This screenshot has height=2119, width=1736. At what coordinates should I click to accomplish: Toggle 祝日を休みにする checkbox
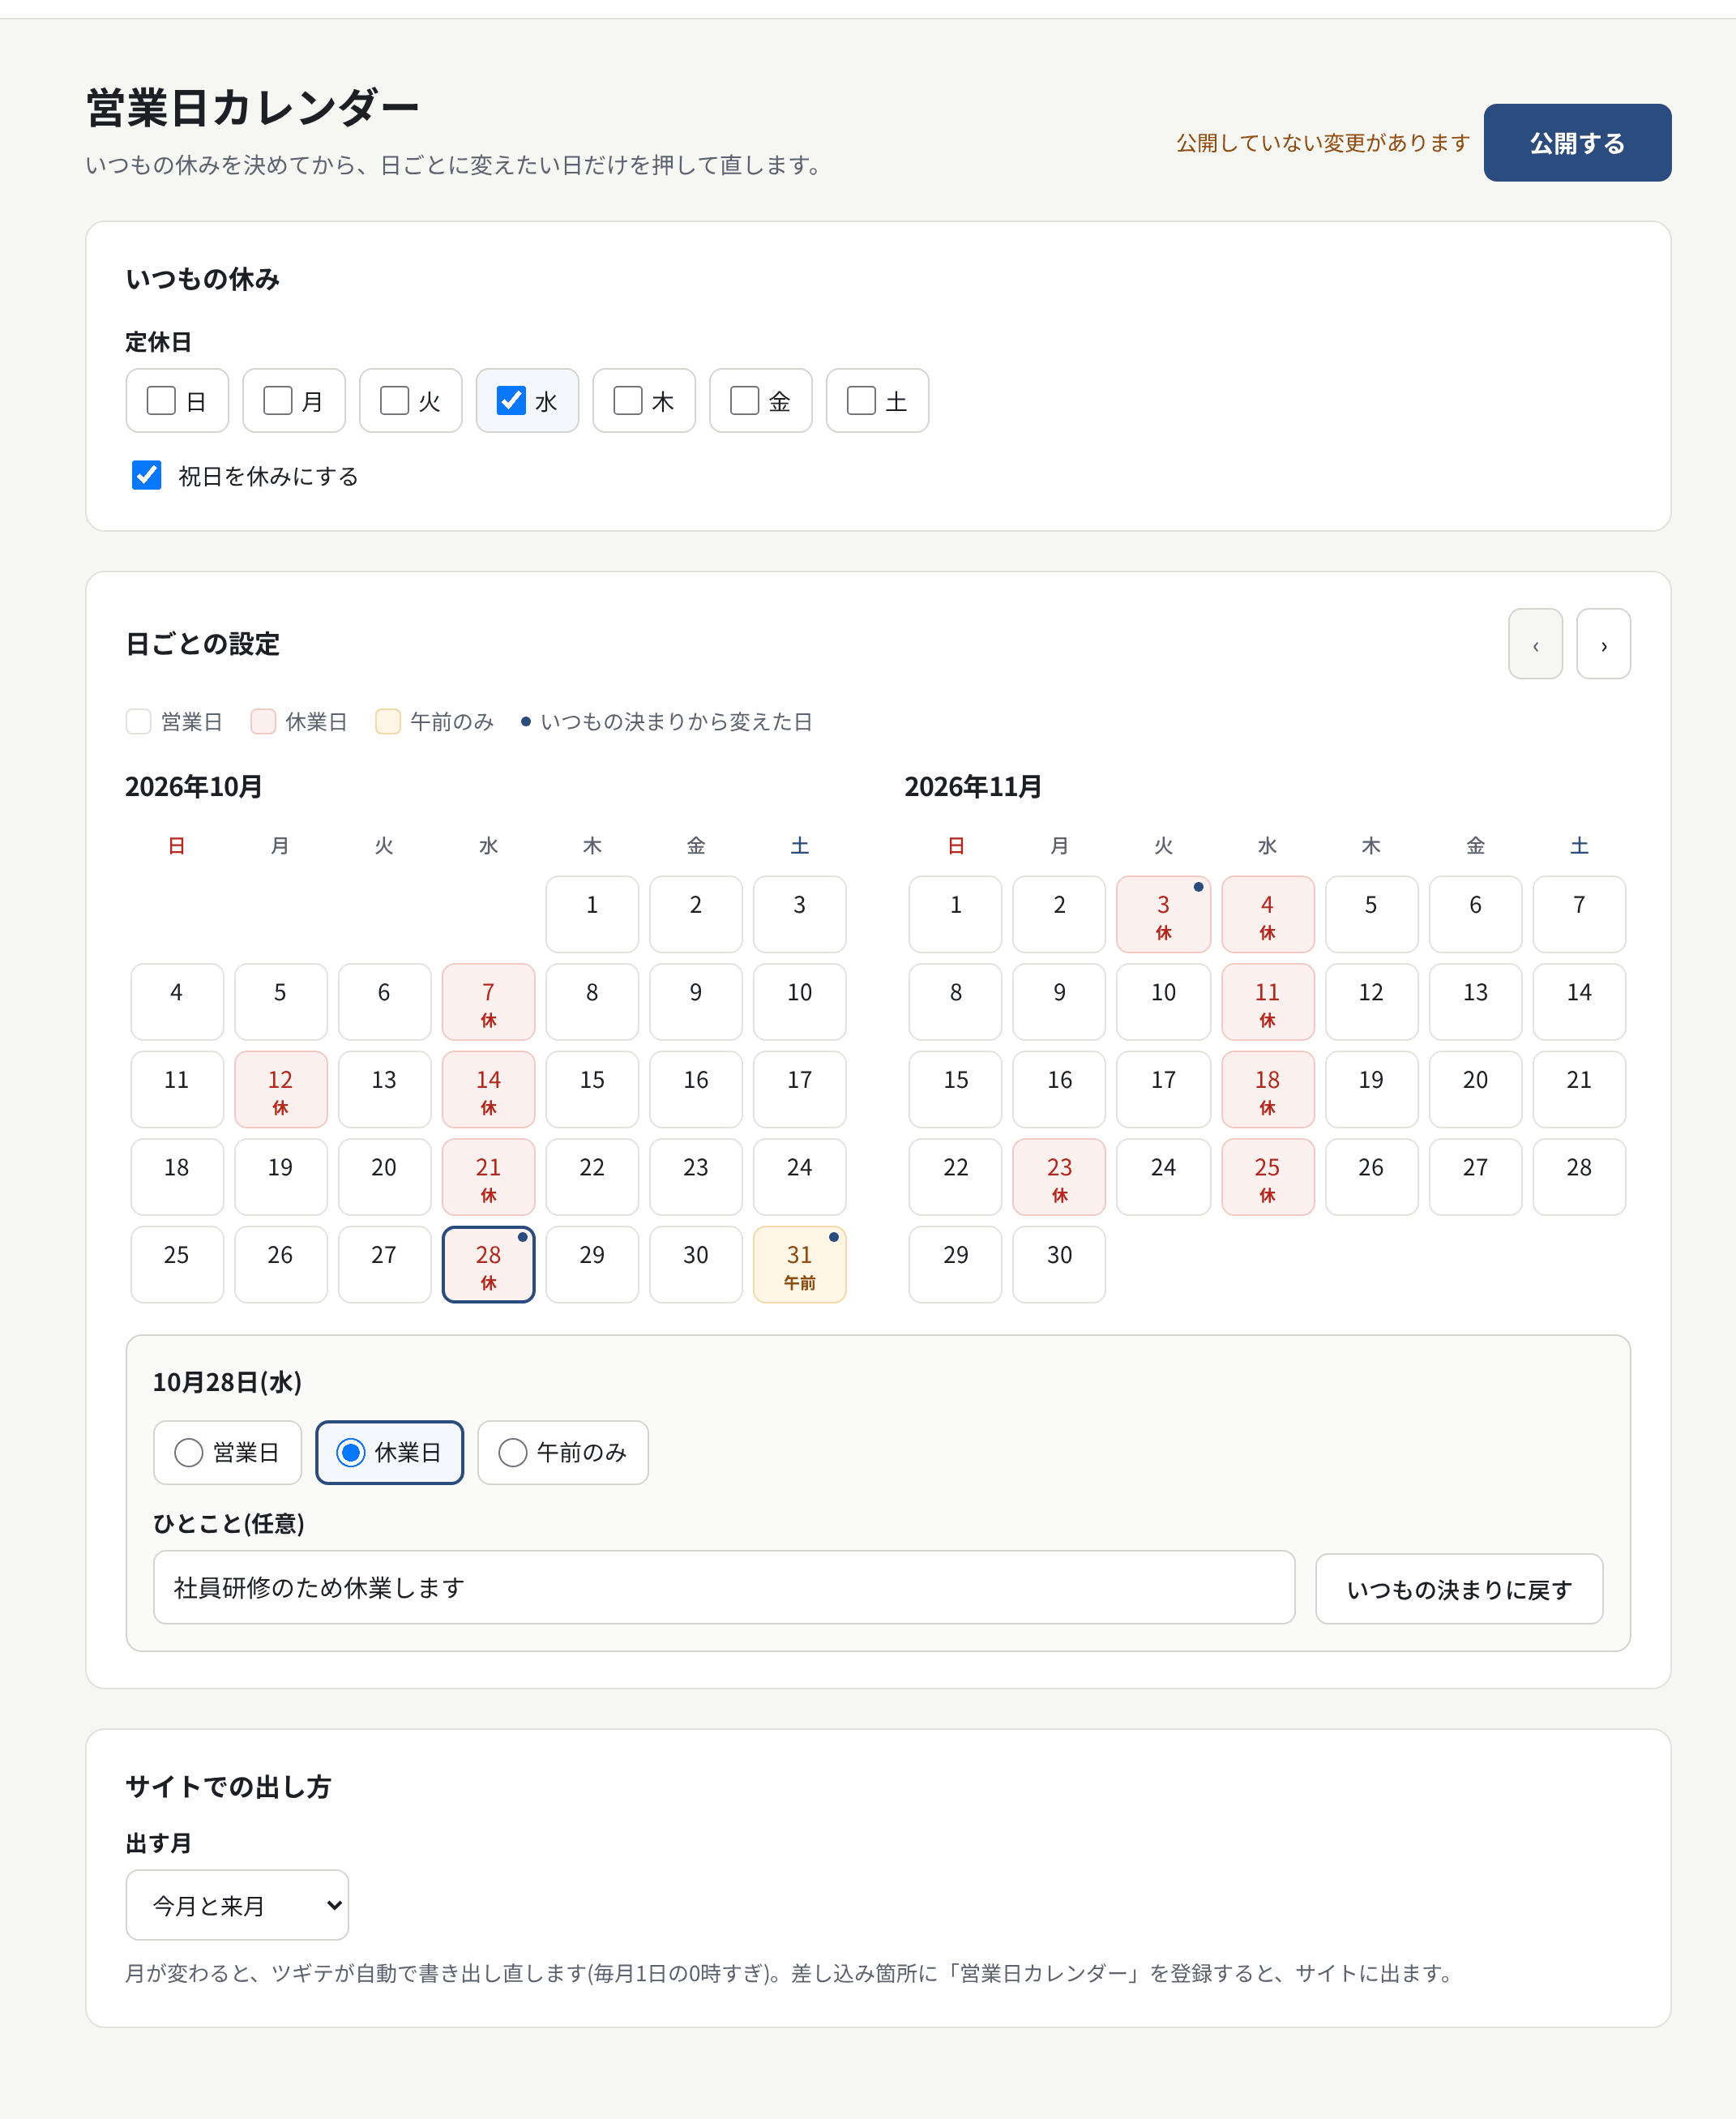click(x=147, y=475)
